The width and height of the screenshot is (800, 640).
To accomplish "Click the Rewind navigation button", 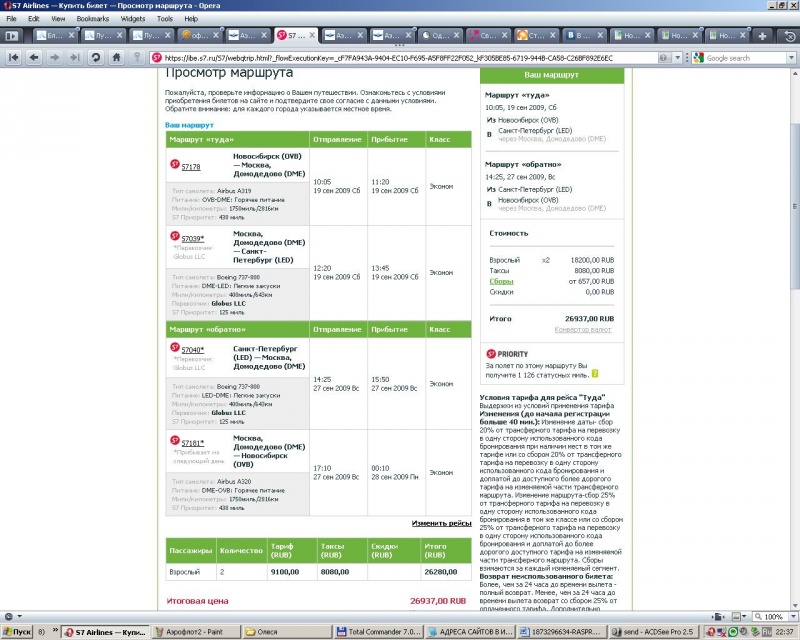I will tap(14, 58).
